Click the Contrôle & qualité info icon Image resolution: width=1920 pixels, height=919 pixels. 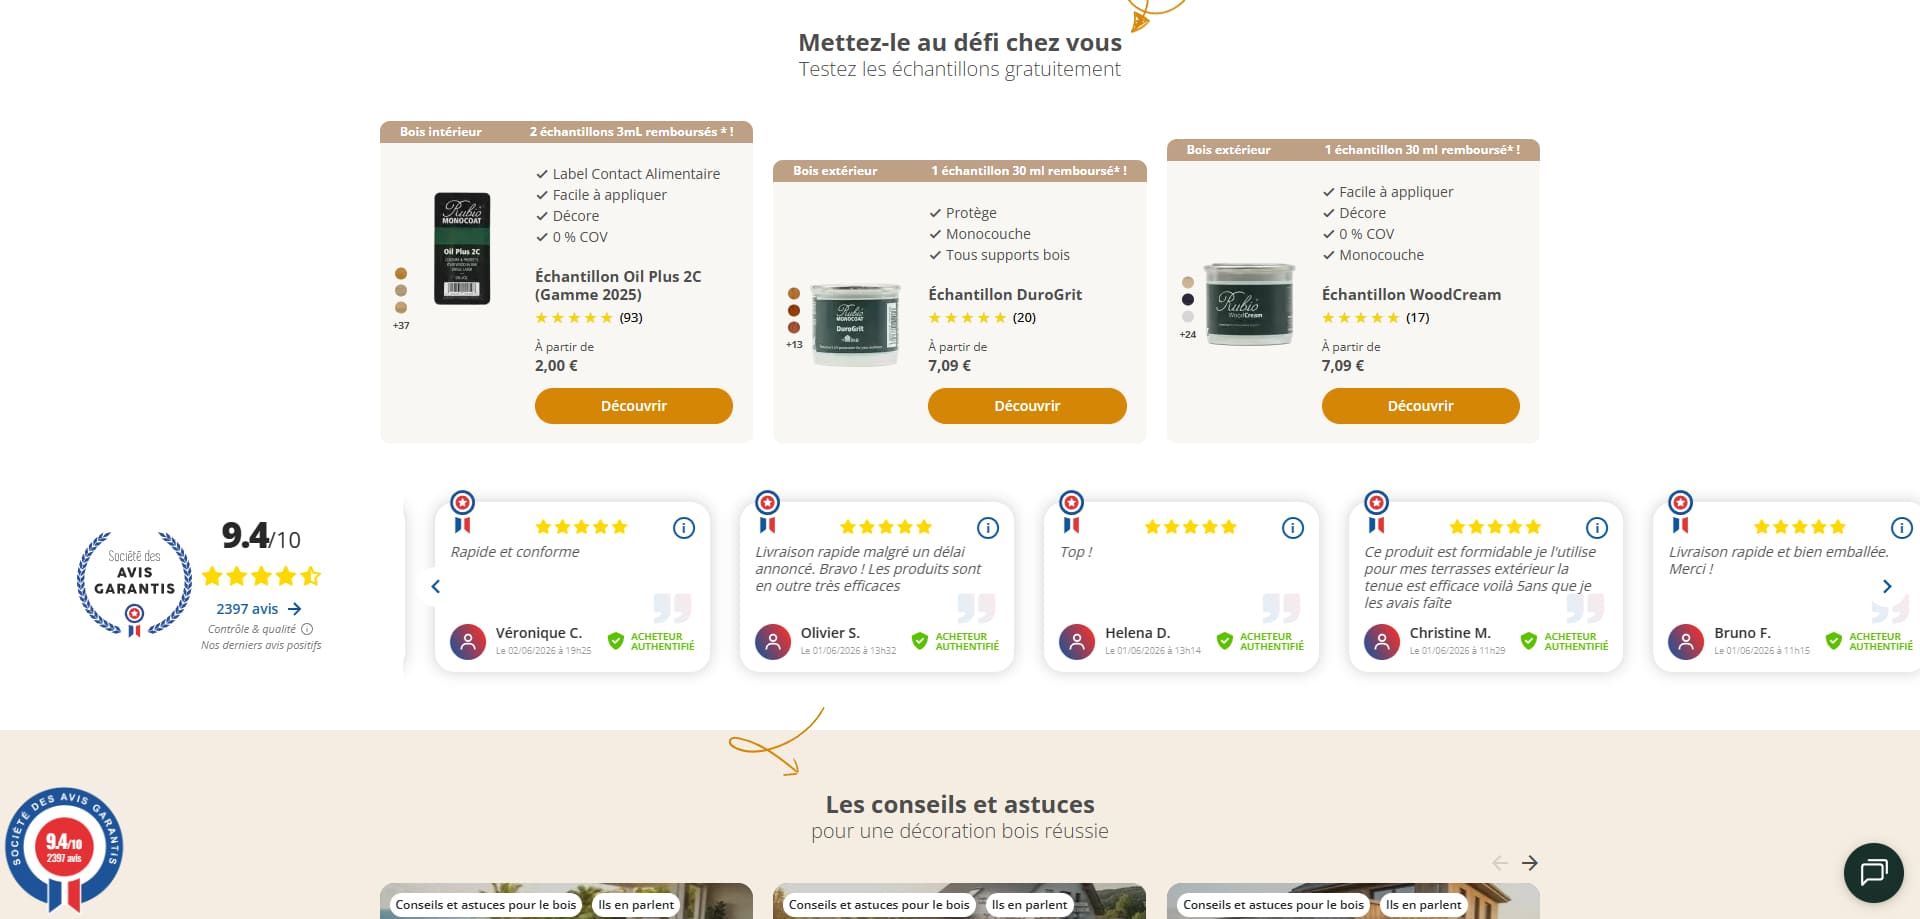click(x=307, y=629)
